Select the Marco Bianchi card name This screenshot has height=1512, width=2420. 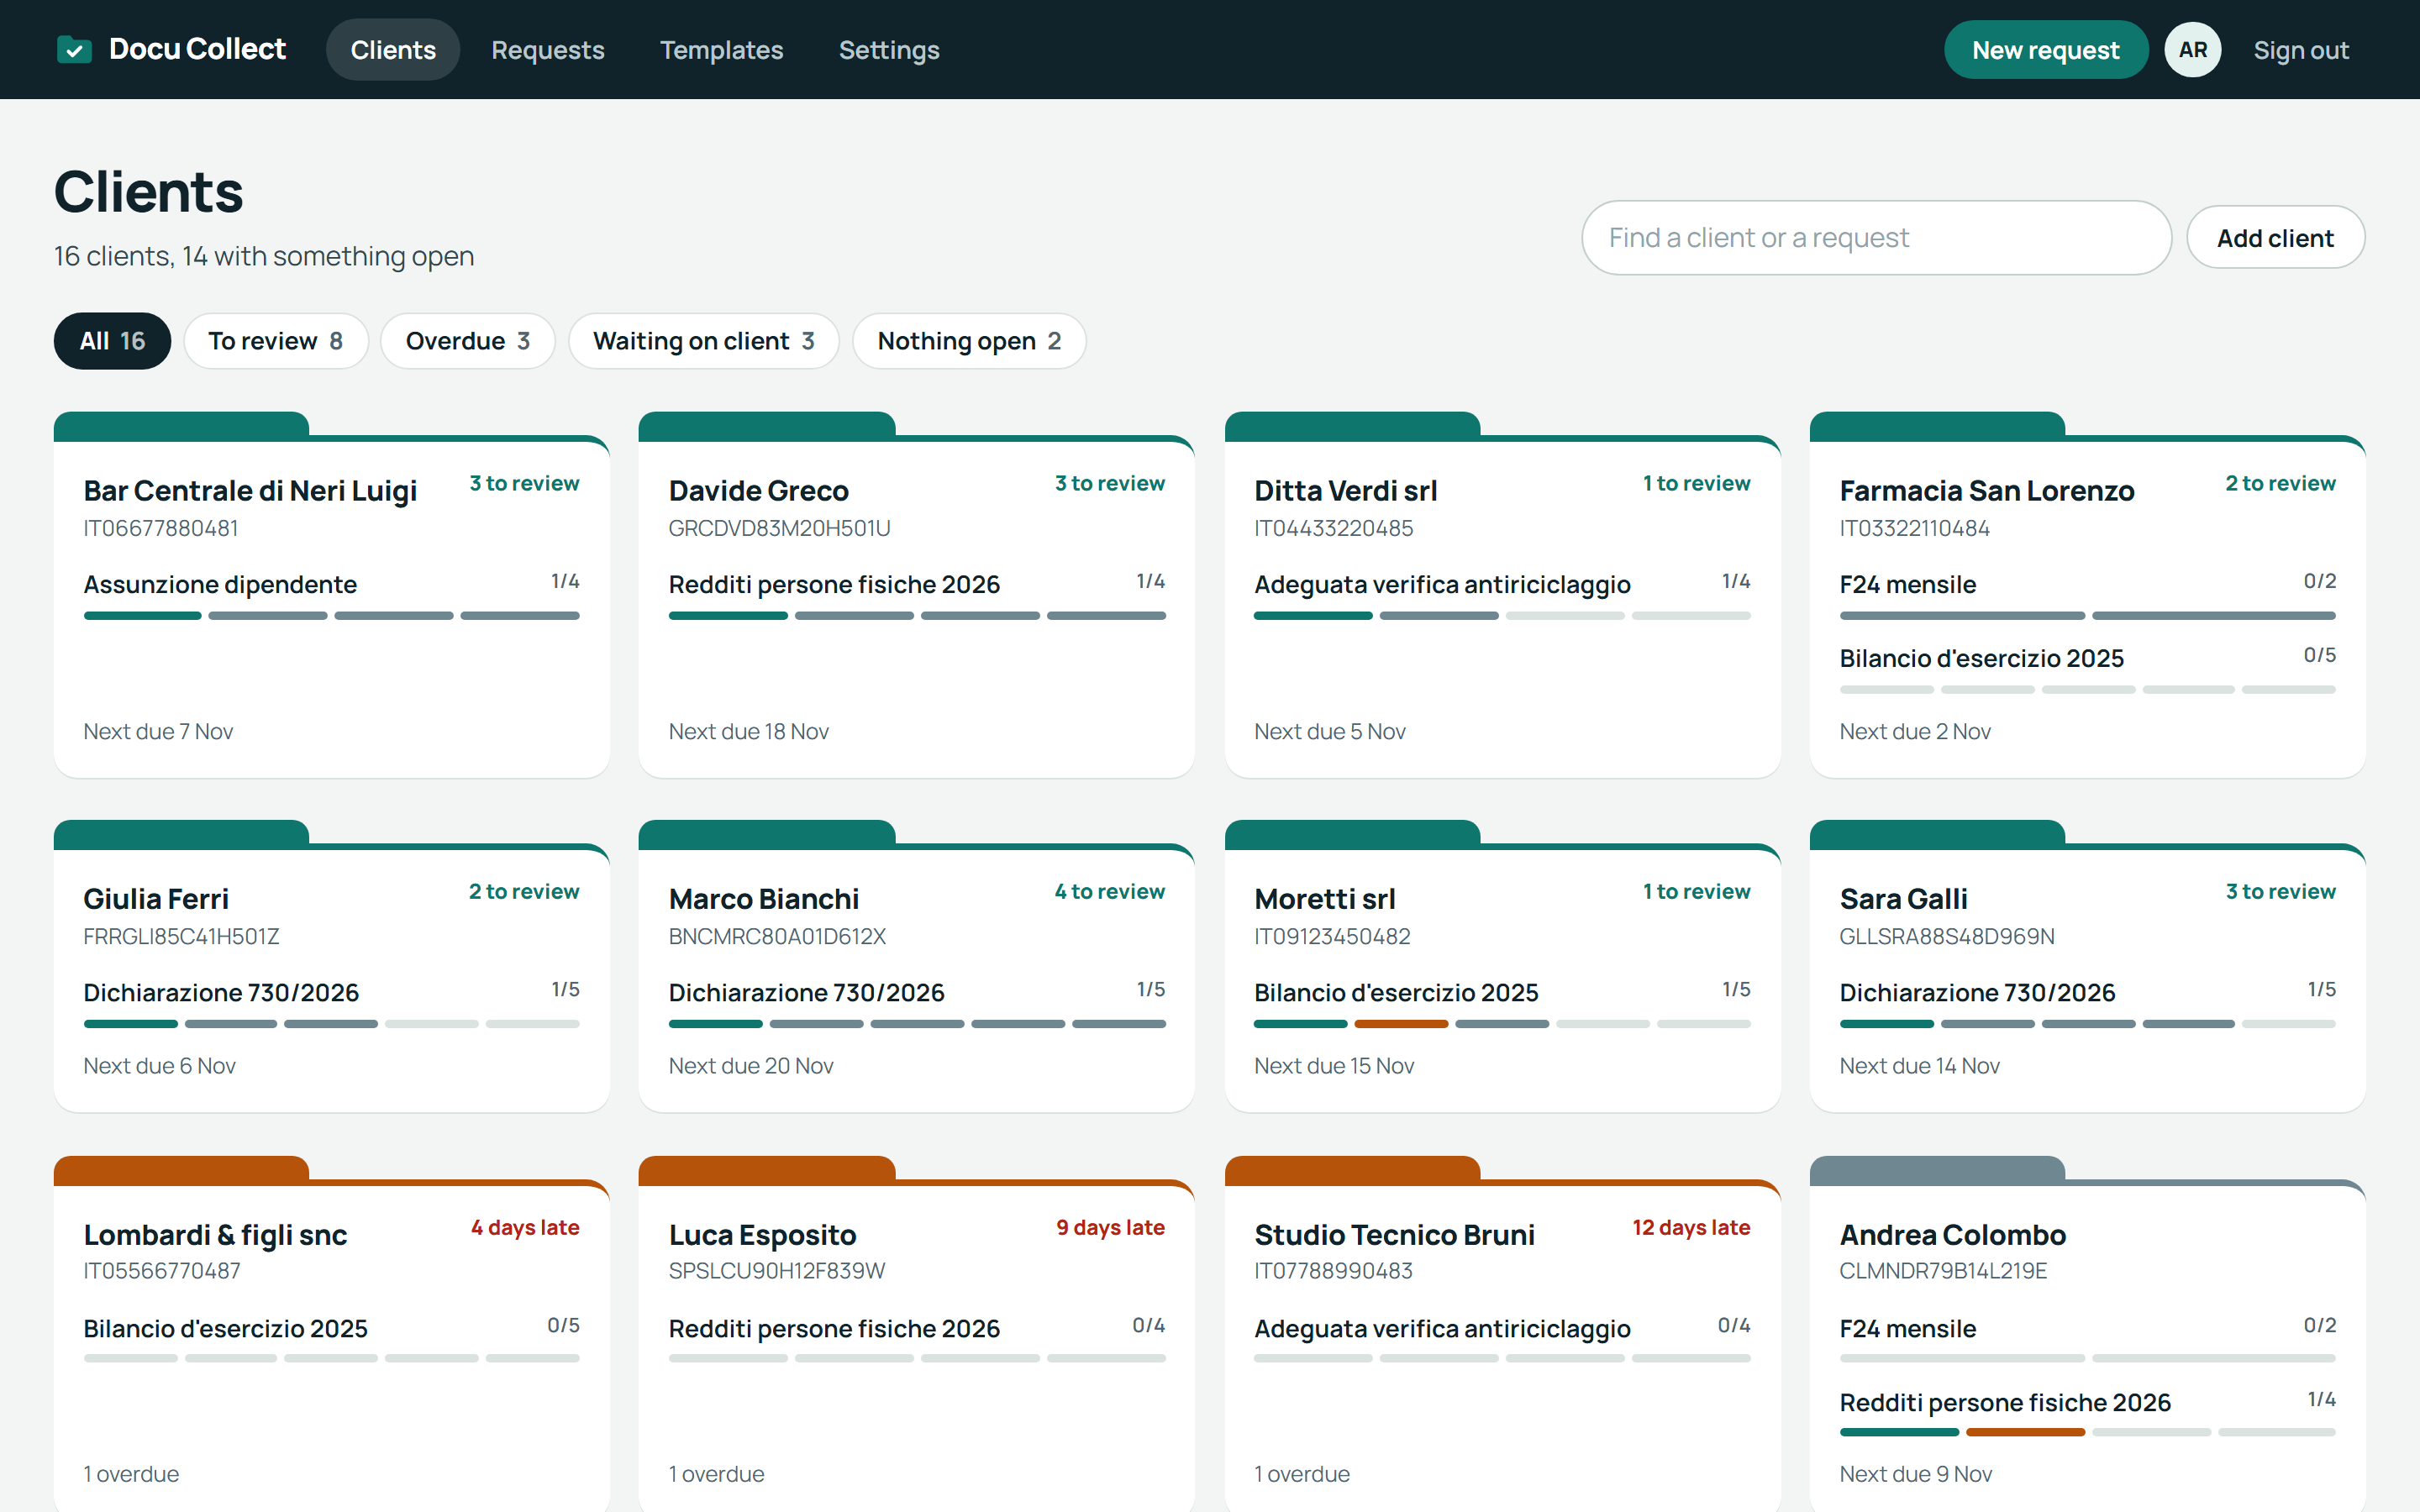coord(763,898)
